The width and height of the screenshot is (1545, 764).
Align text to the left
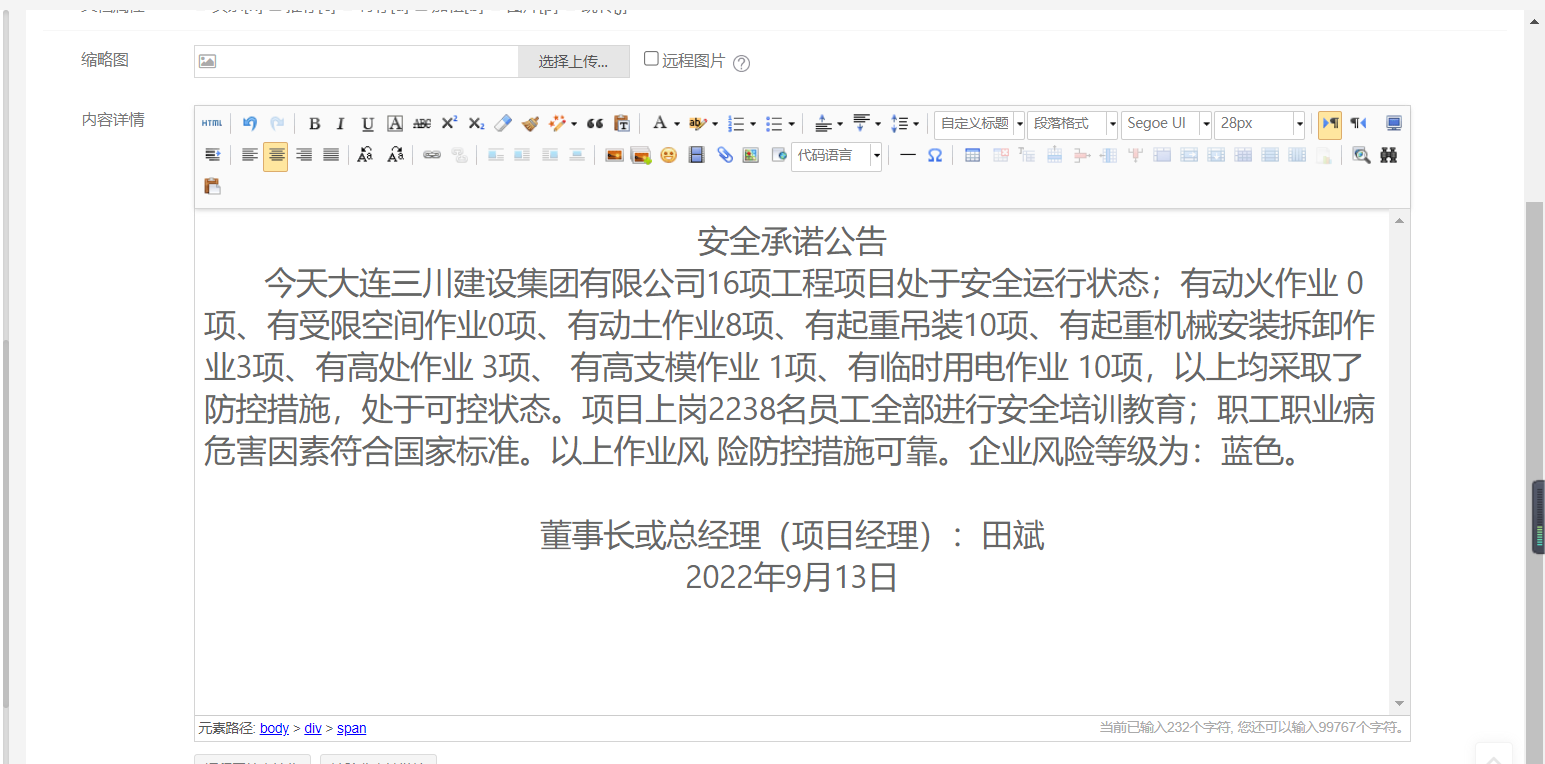pos(249,155)
